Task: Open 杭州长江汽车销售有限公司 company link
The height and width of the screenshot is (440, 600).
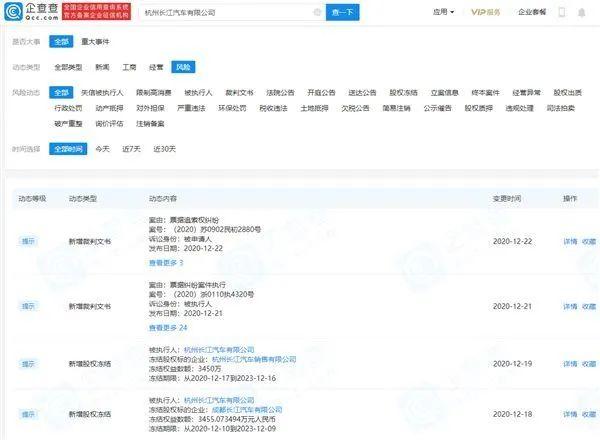Action: (x=254, y=359)
